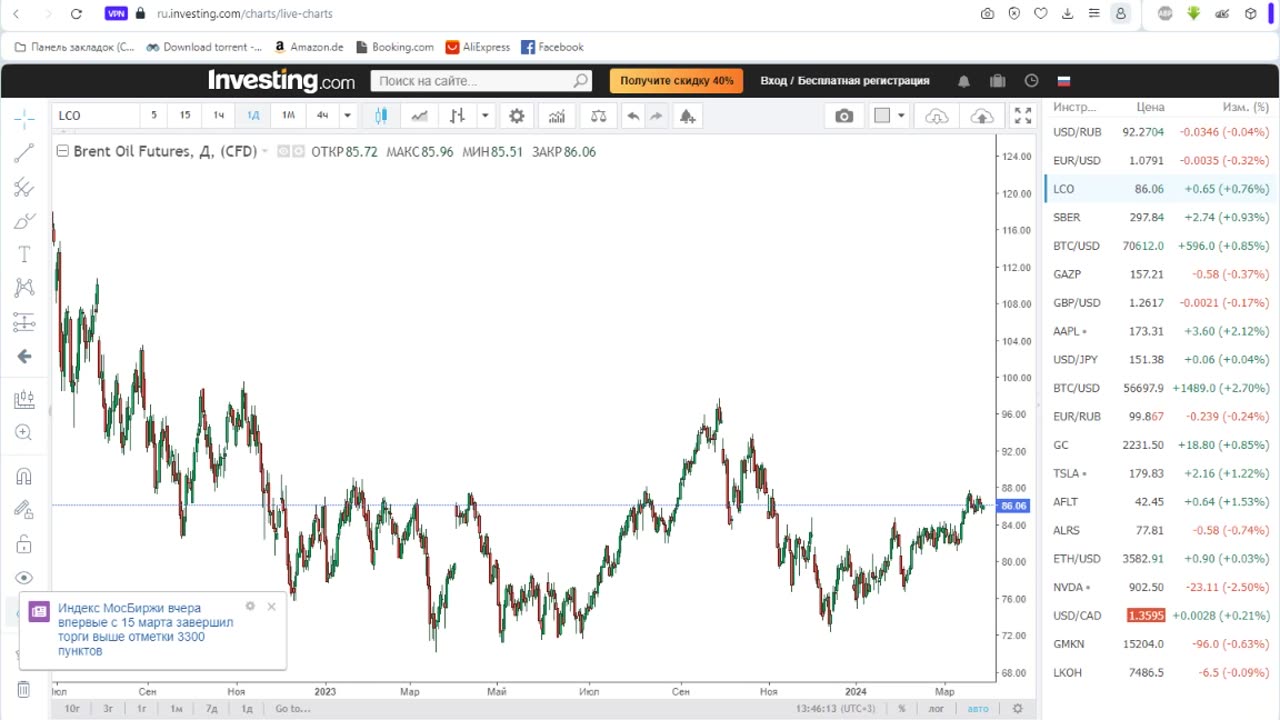Remove drawings with the trash icon

click(x=24, y=689)
